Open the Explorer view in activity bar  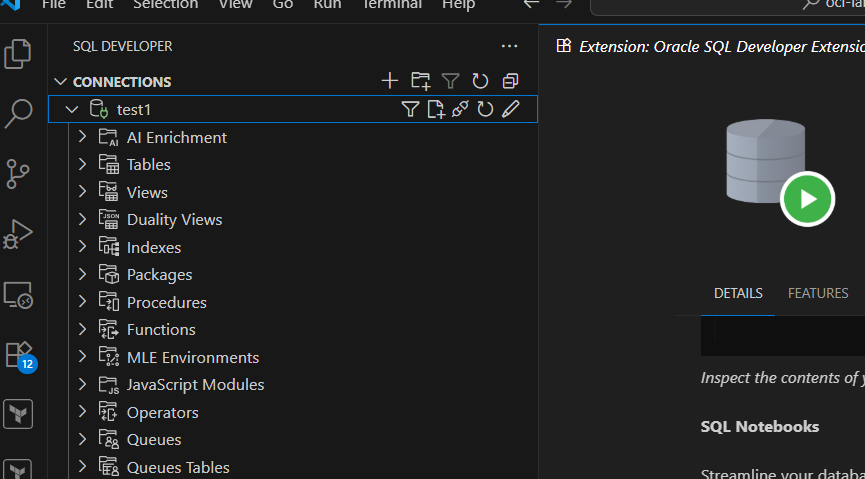[18, 53]
